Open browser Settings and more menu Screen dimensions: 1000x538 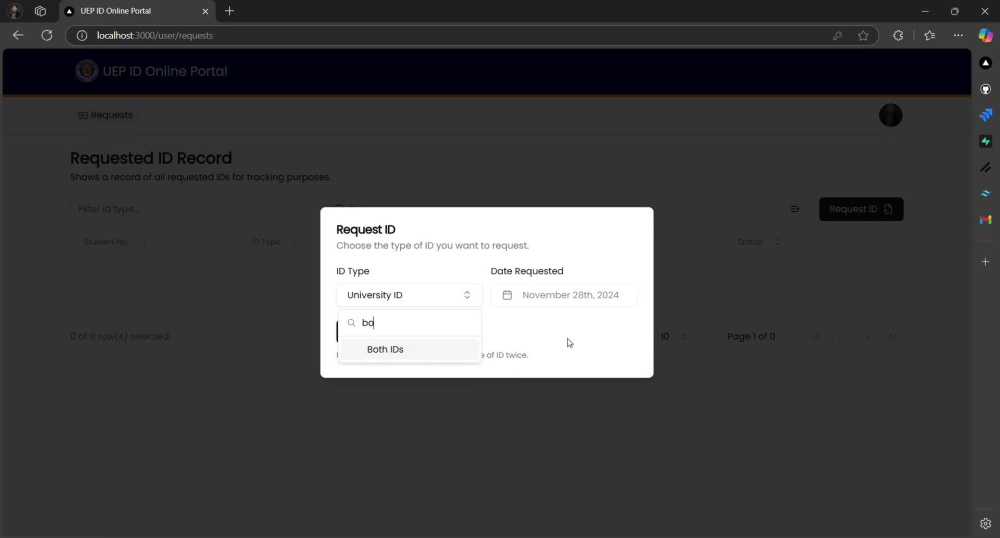click(x=958, y=36)
